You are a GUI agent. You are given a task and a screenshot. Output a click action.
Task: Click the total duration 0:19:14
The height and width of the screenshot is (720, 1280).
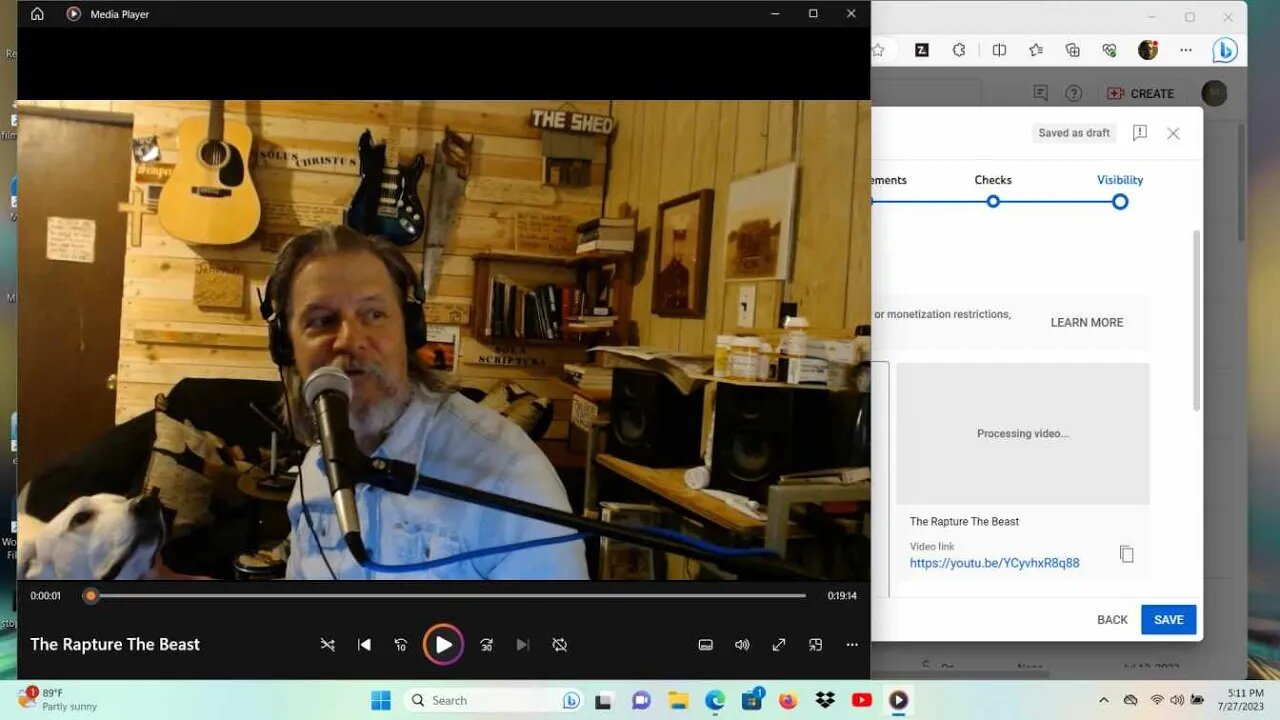click(x=842, y=596)
